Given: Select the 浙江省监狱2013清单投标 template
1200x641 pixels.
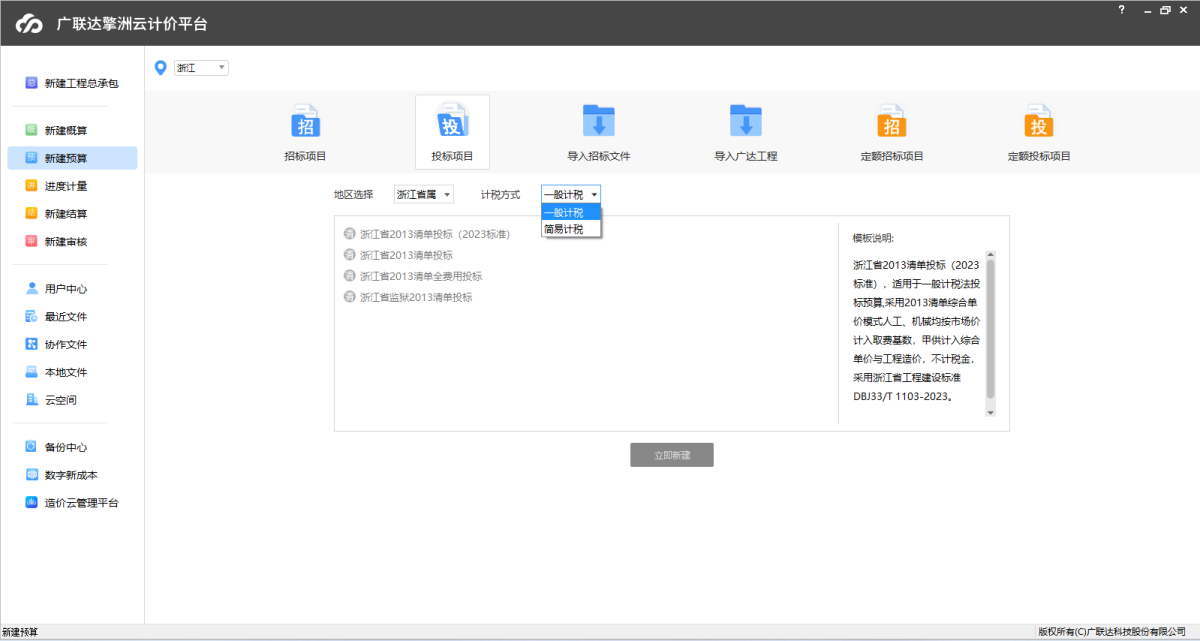Looking at the screenshot, I should [412, 296].
